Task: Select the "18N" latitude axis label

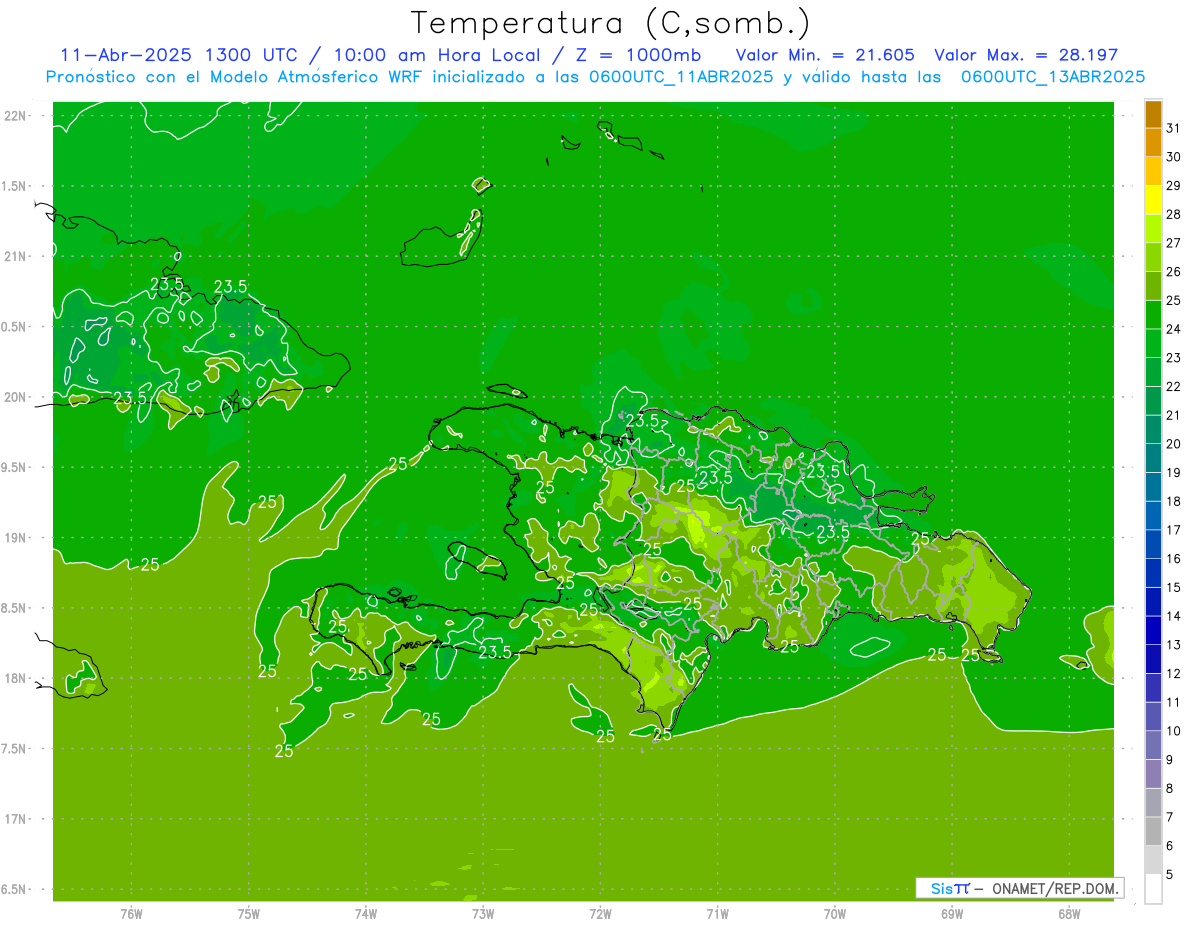Action: (16, 679)
